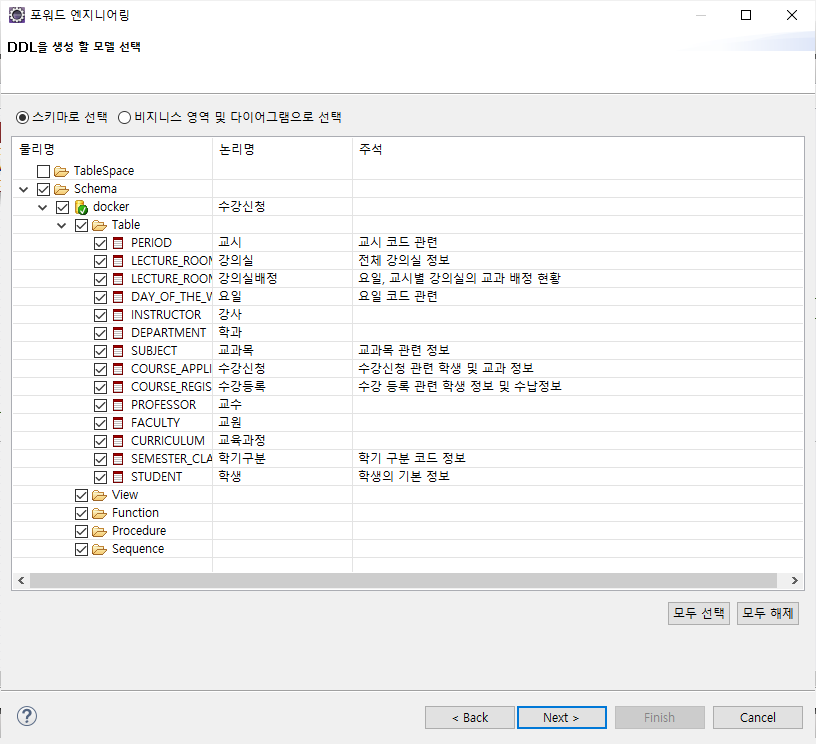Click the 강의실배정 LECTURE_ROOM table icon
Image resolution: width=816 pixels, height=744 pixels.
[118, 279]
